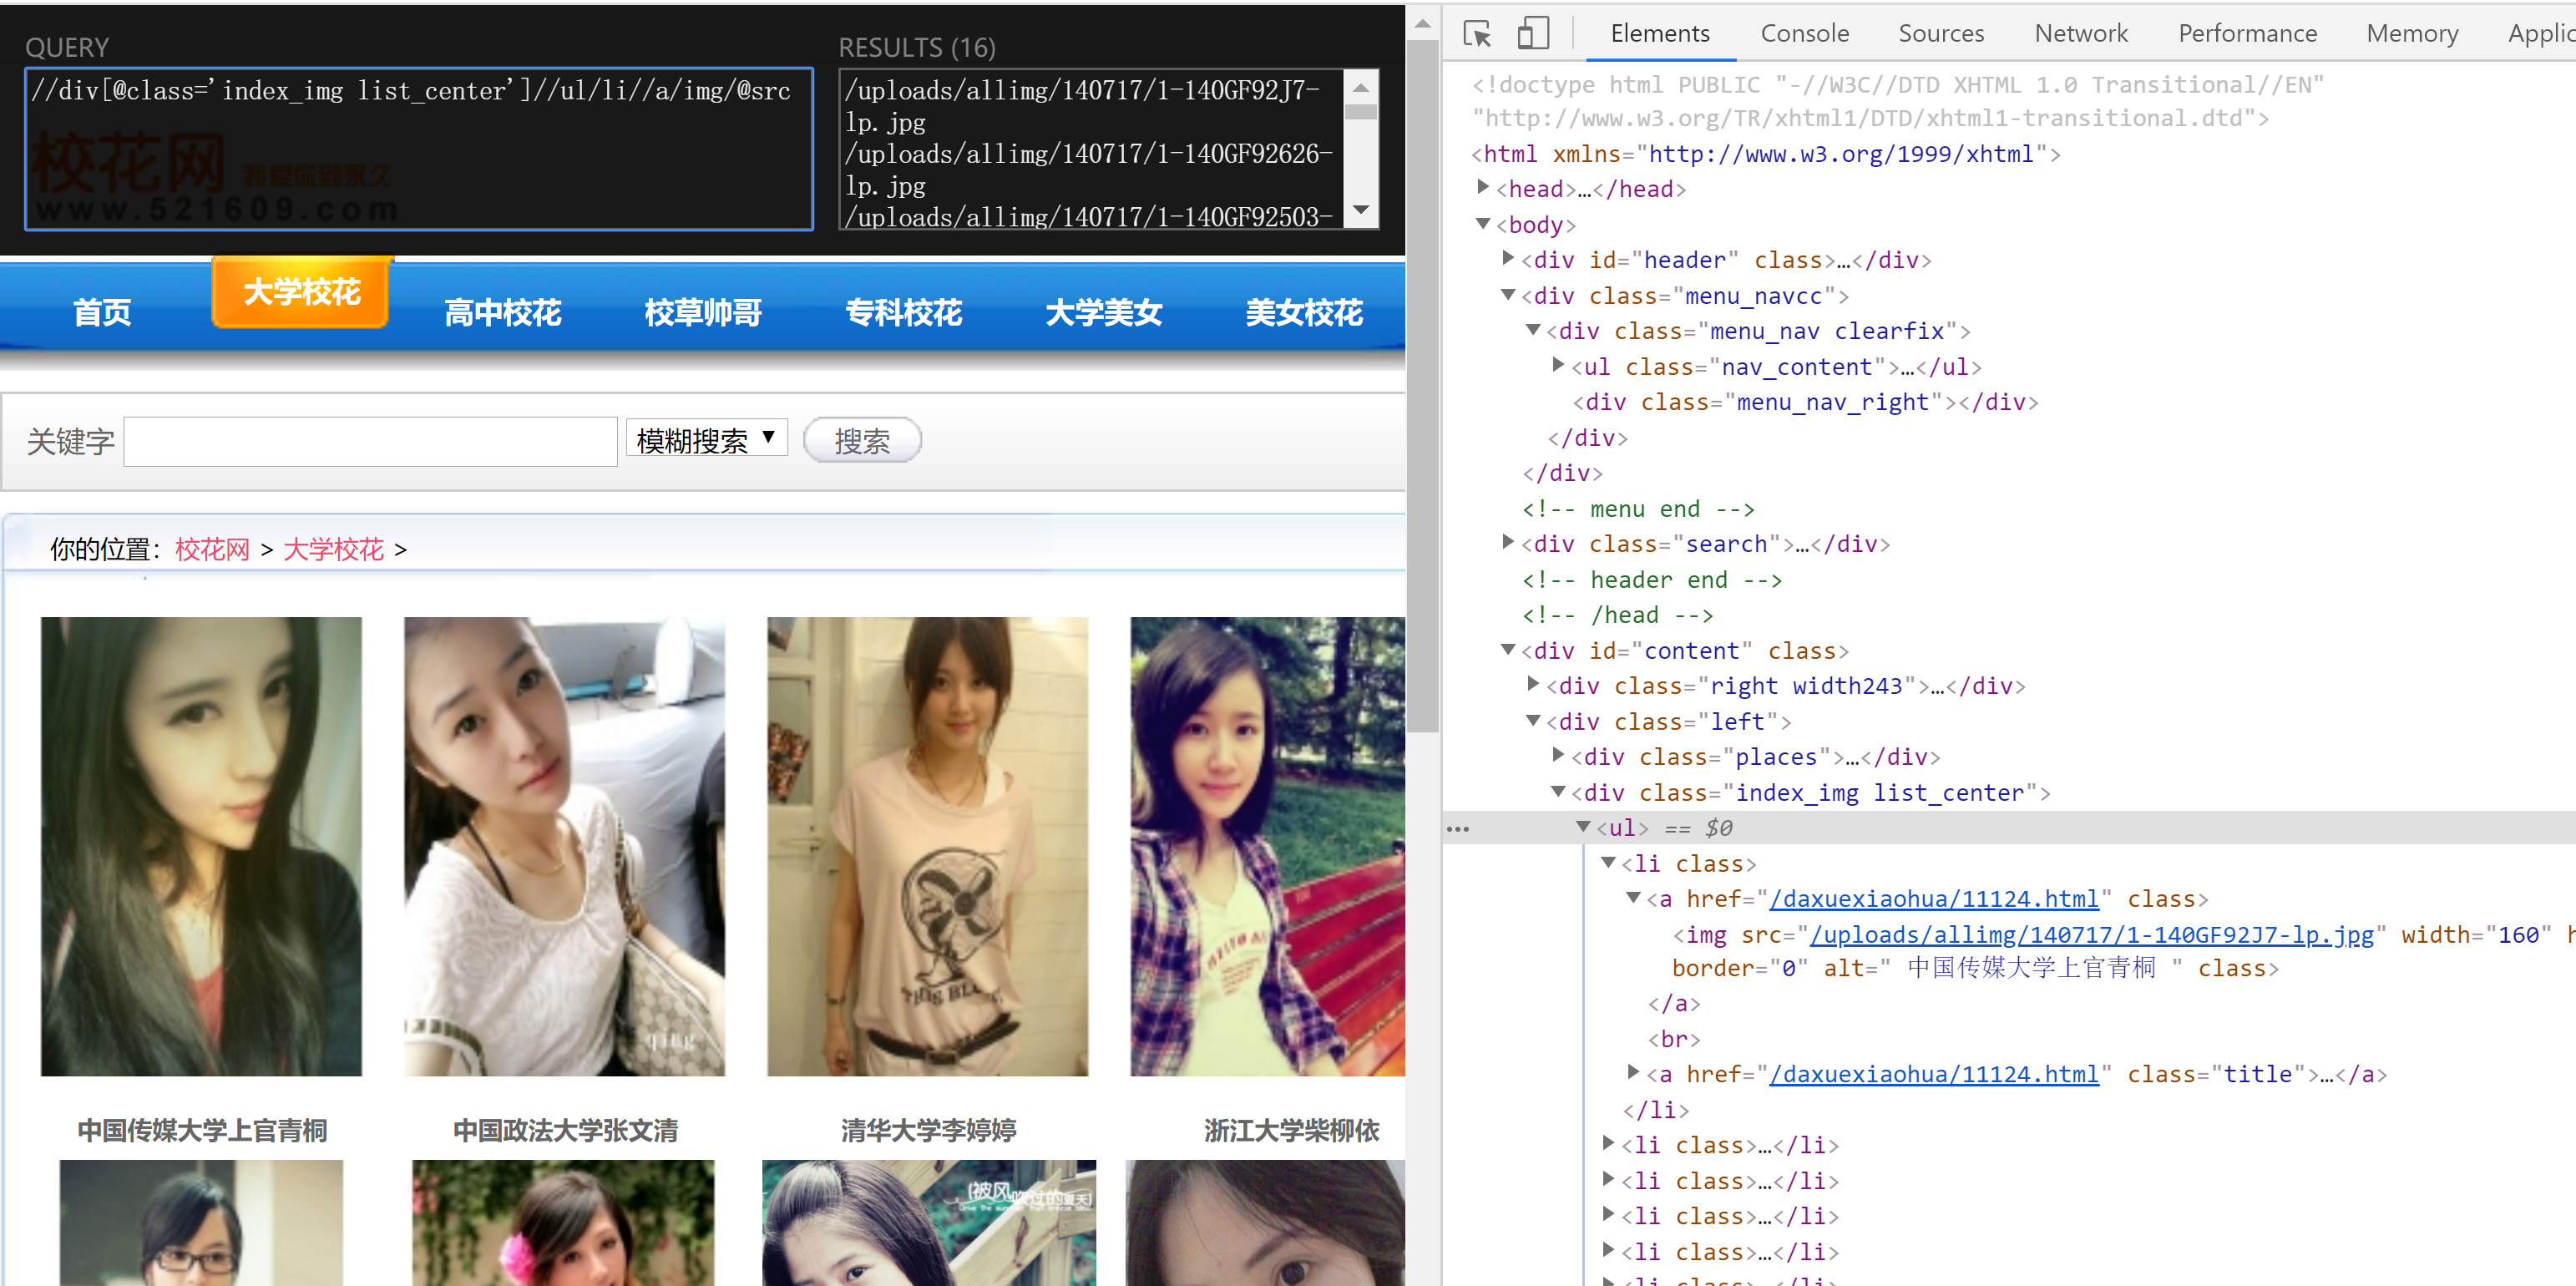
Task: Activate the inspect element picker icon
Action: 1476,34
